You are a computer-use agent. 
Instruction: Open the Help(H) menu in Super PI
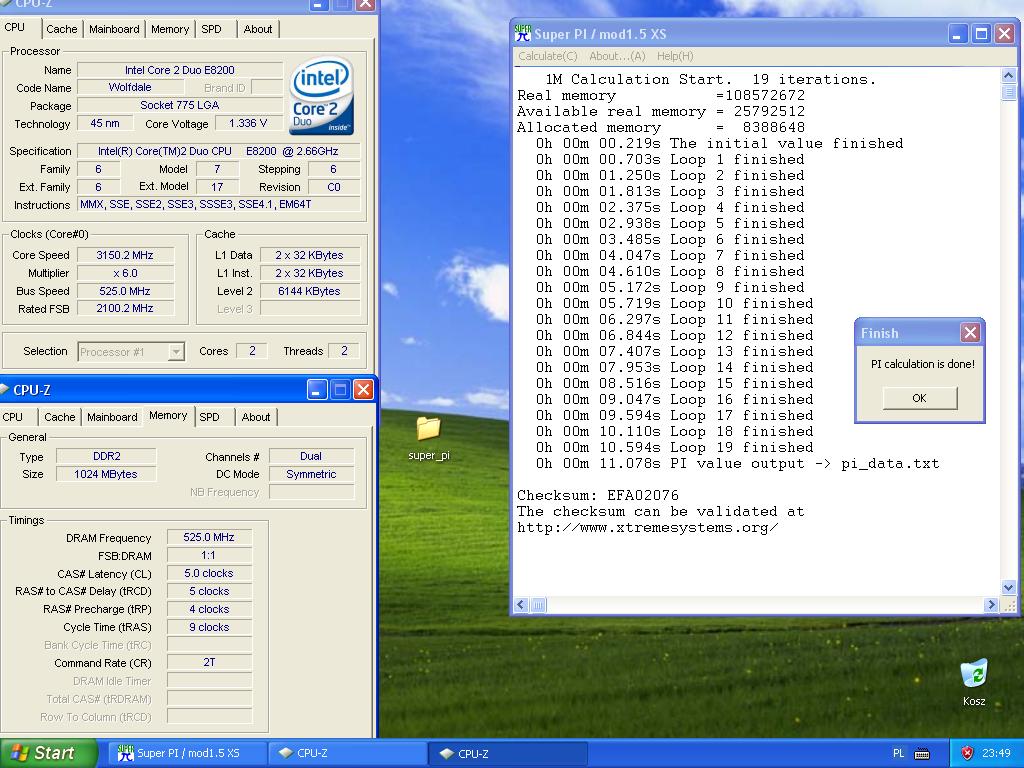(675, 56)
